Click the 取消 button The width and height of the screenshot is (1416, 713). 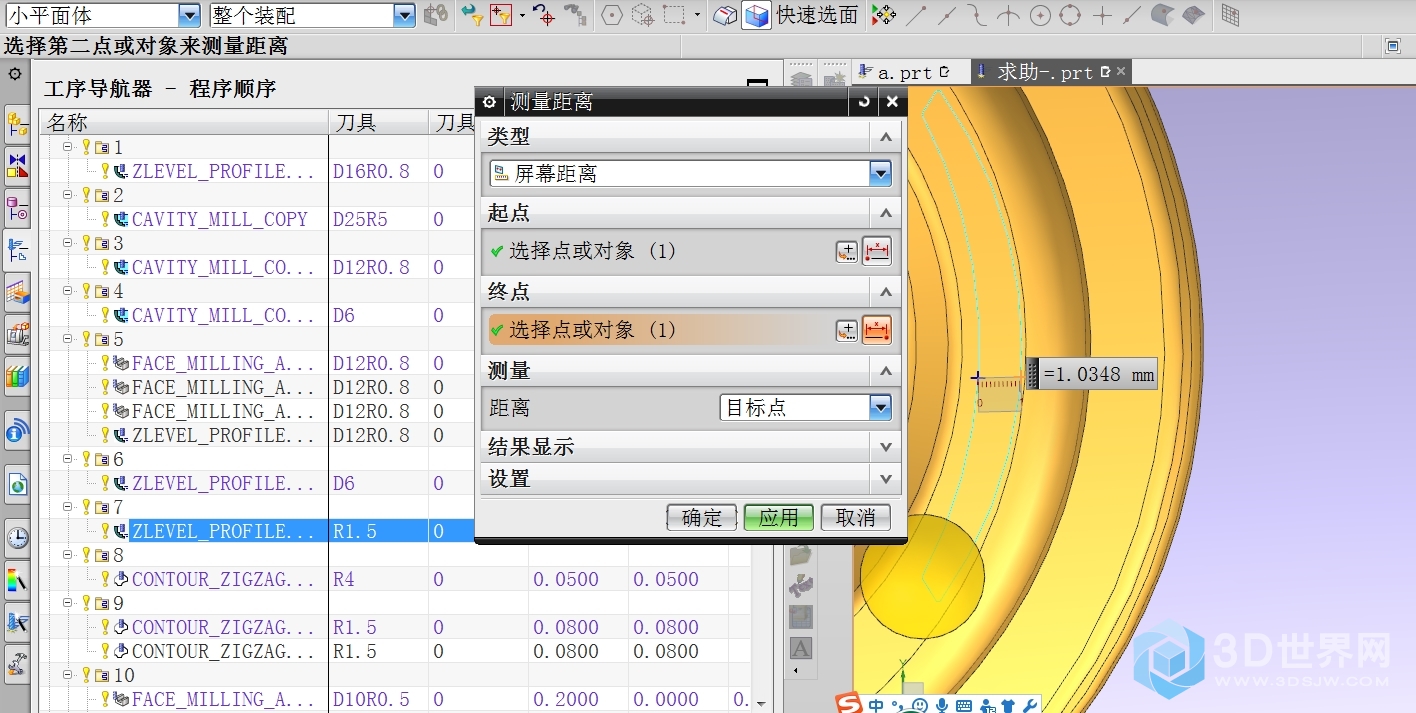(856, 517)
